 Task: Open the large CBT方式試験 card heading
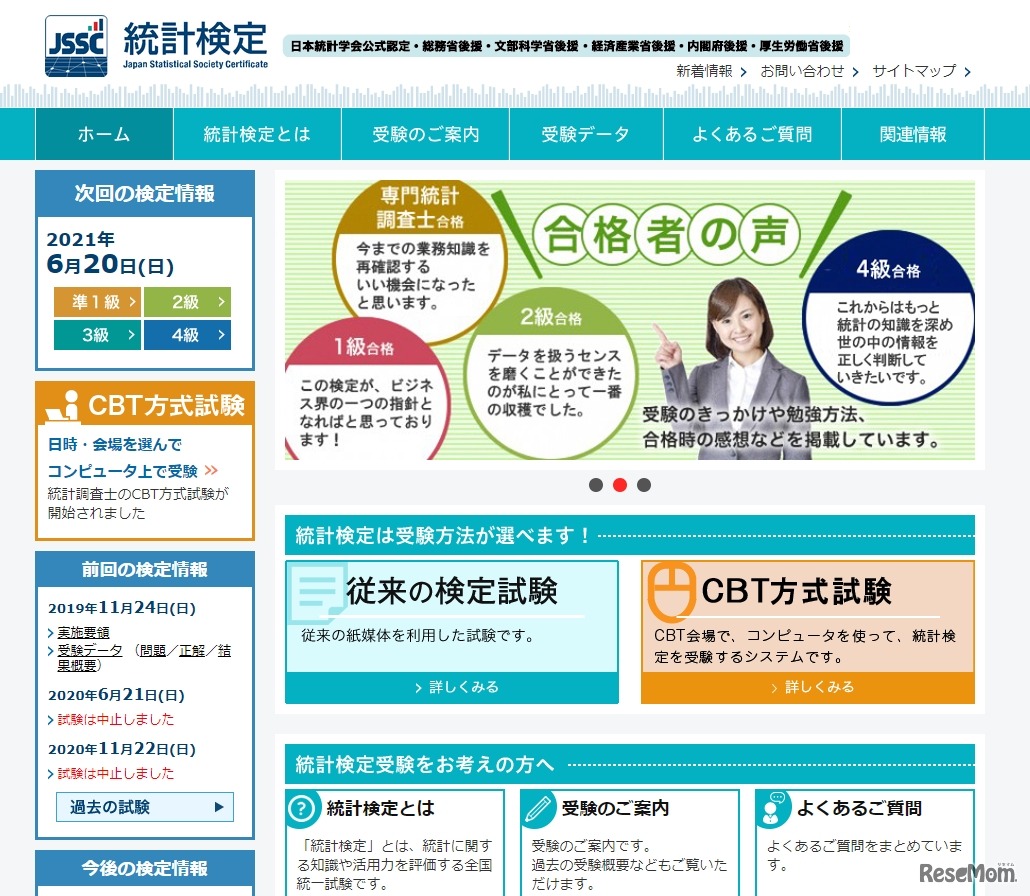click(x=796, y=591)
